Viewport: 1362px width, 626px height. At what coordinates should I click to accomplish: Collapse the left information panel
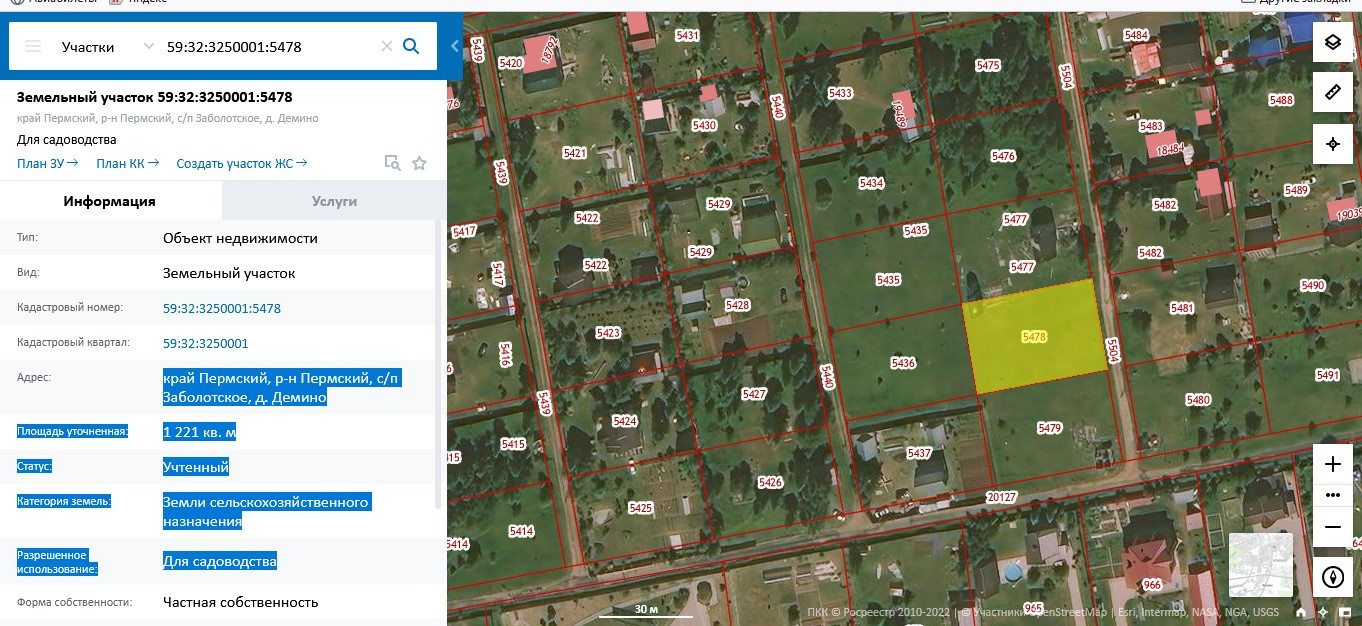454,46
